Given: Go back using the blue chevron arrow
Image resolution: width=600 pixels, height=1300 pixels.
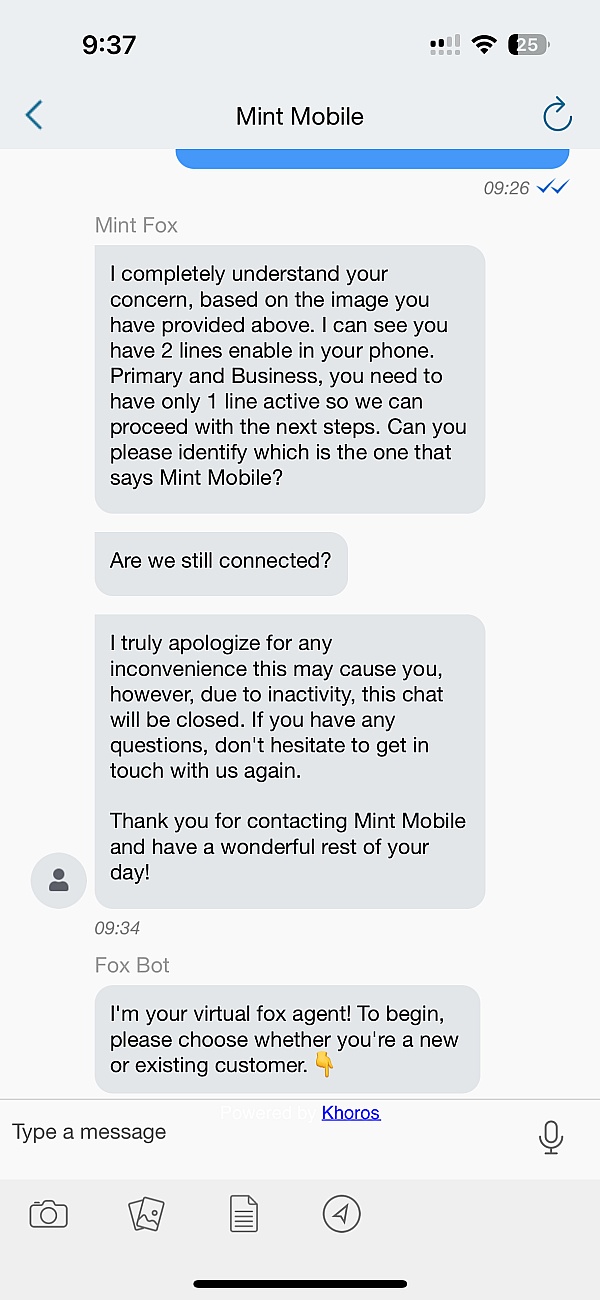Looking at the screenshot, I should tap(33, 115).
